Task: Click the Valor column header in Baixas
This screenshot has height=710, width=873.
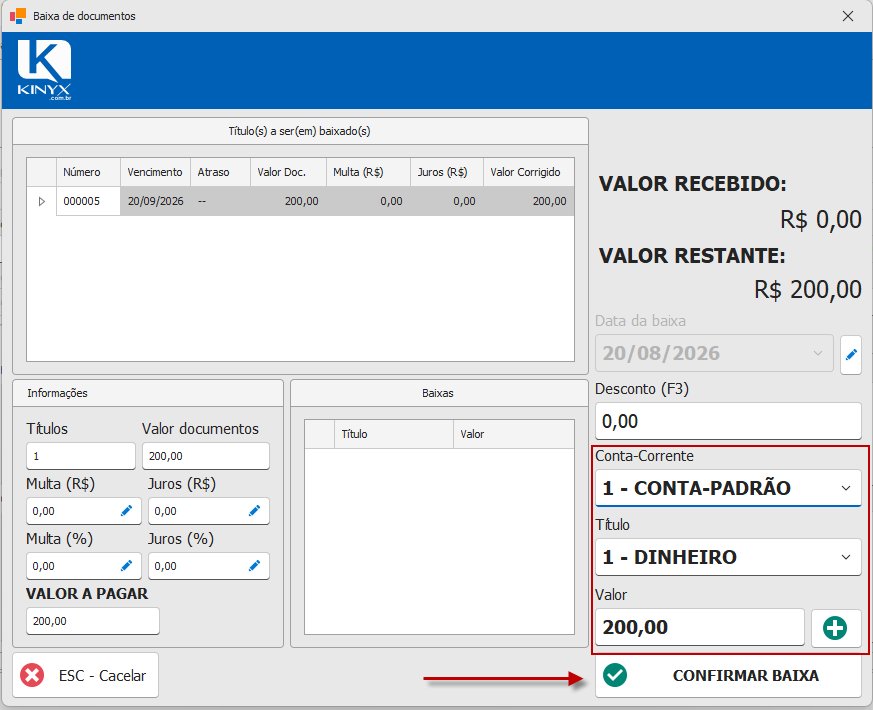Action: (x=514, y=434)
